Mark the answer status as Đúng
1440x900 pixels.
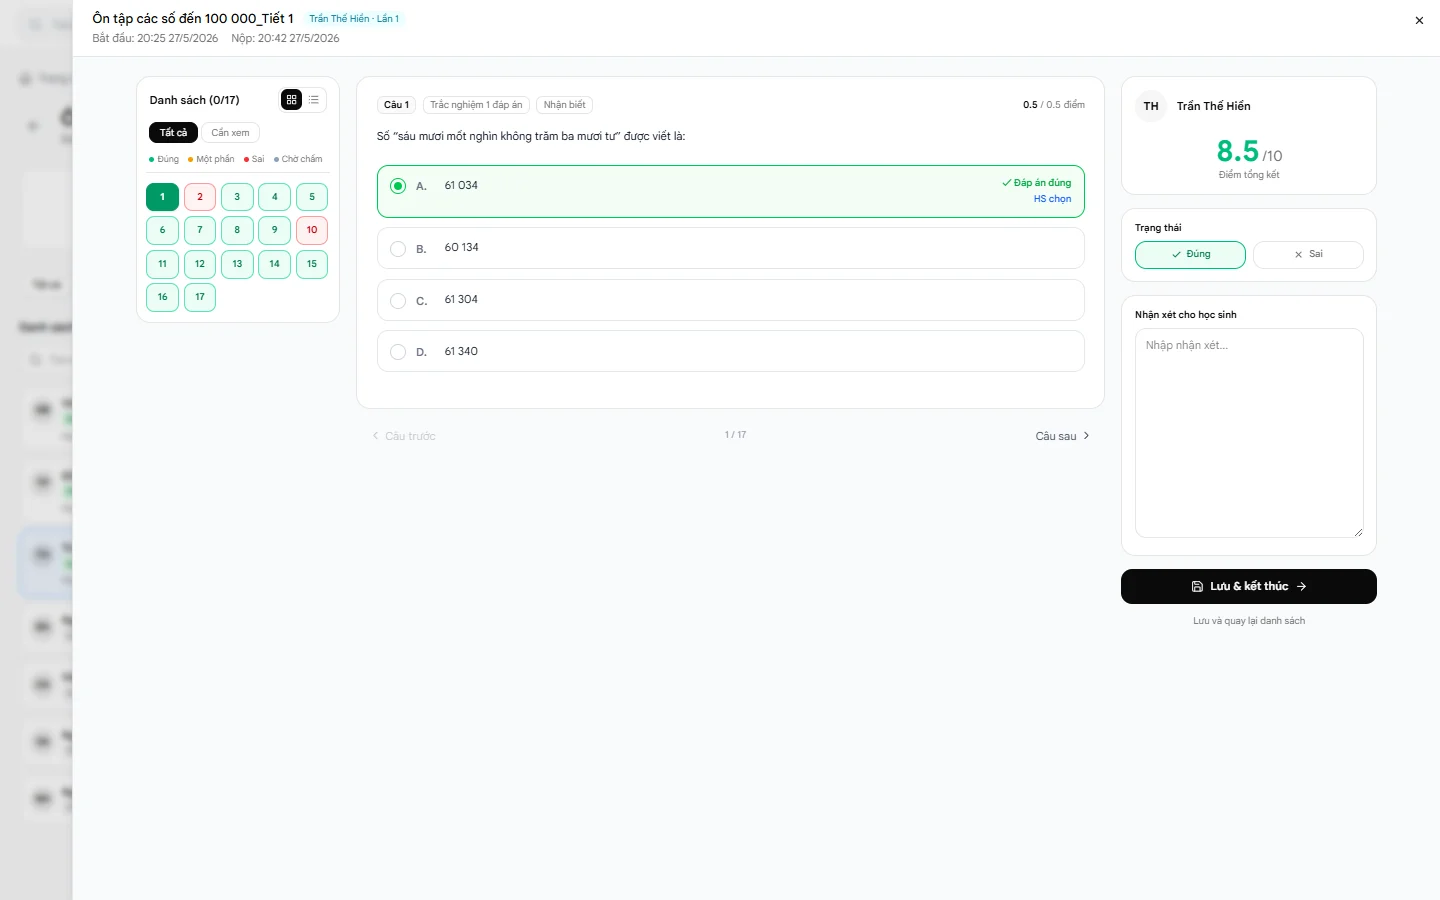pyautogui.click(x=1190, y=255)
